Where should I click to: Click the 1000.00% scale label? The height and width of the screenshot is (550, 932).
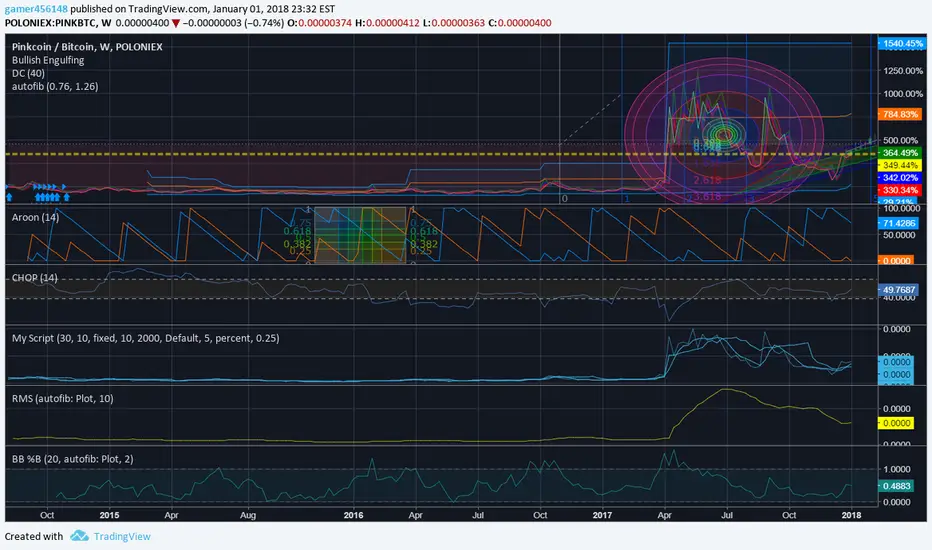point(903,94)
